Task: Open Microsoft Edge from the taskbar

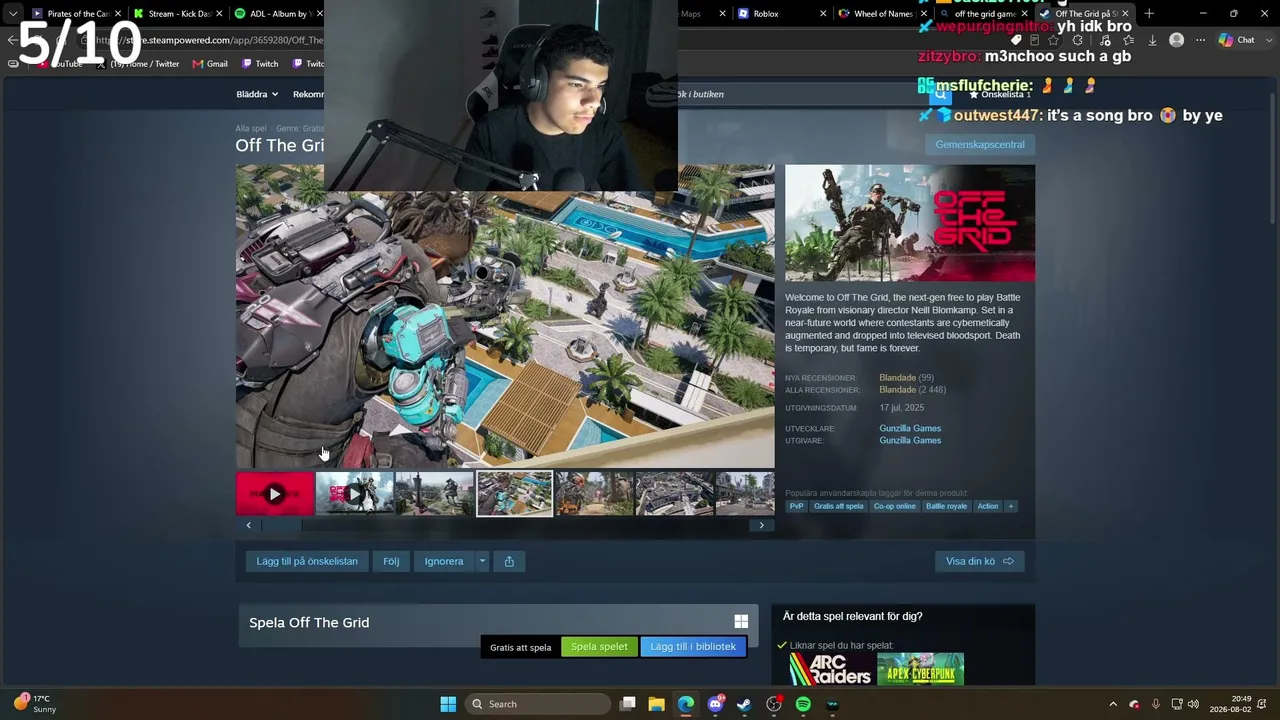Action: click(686, 704)
